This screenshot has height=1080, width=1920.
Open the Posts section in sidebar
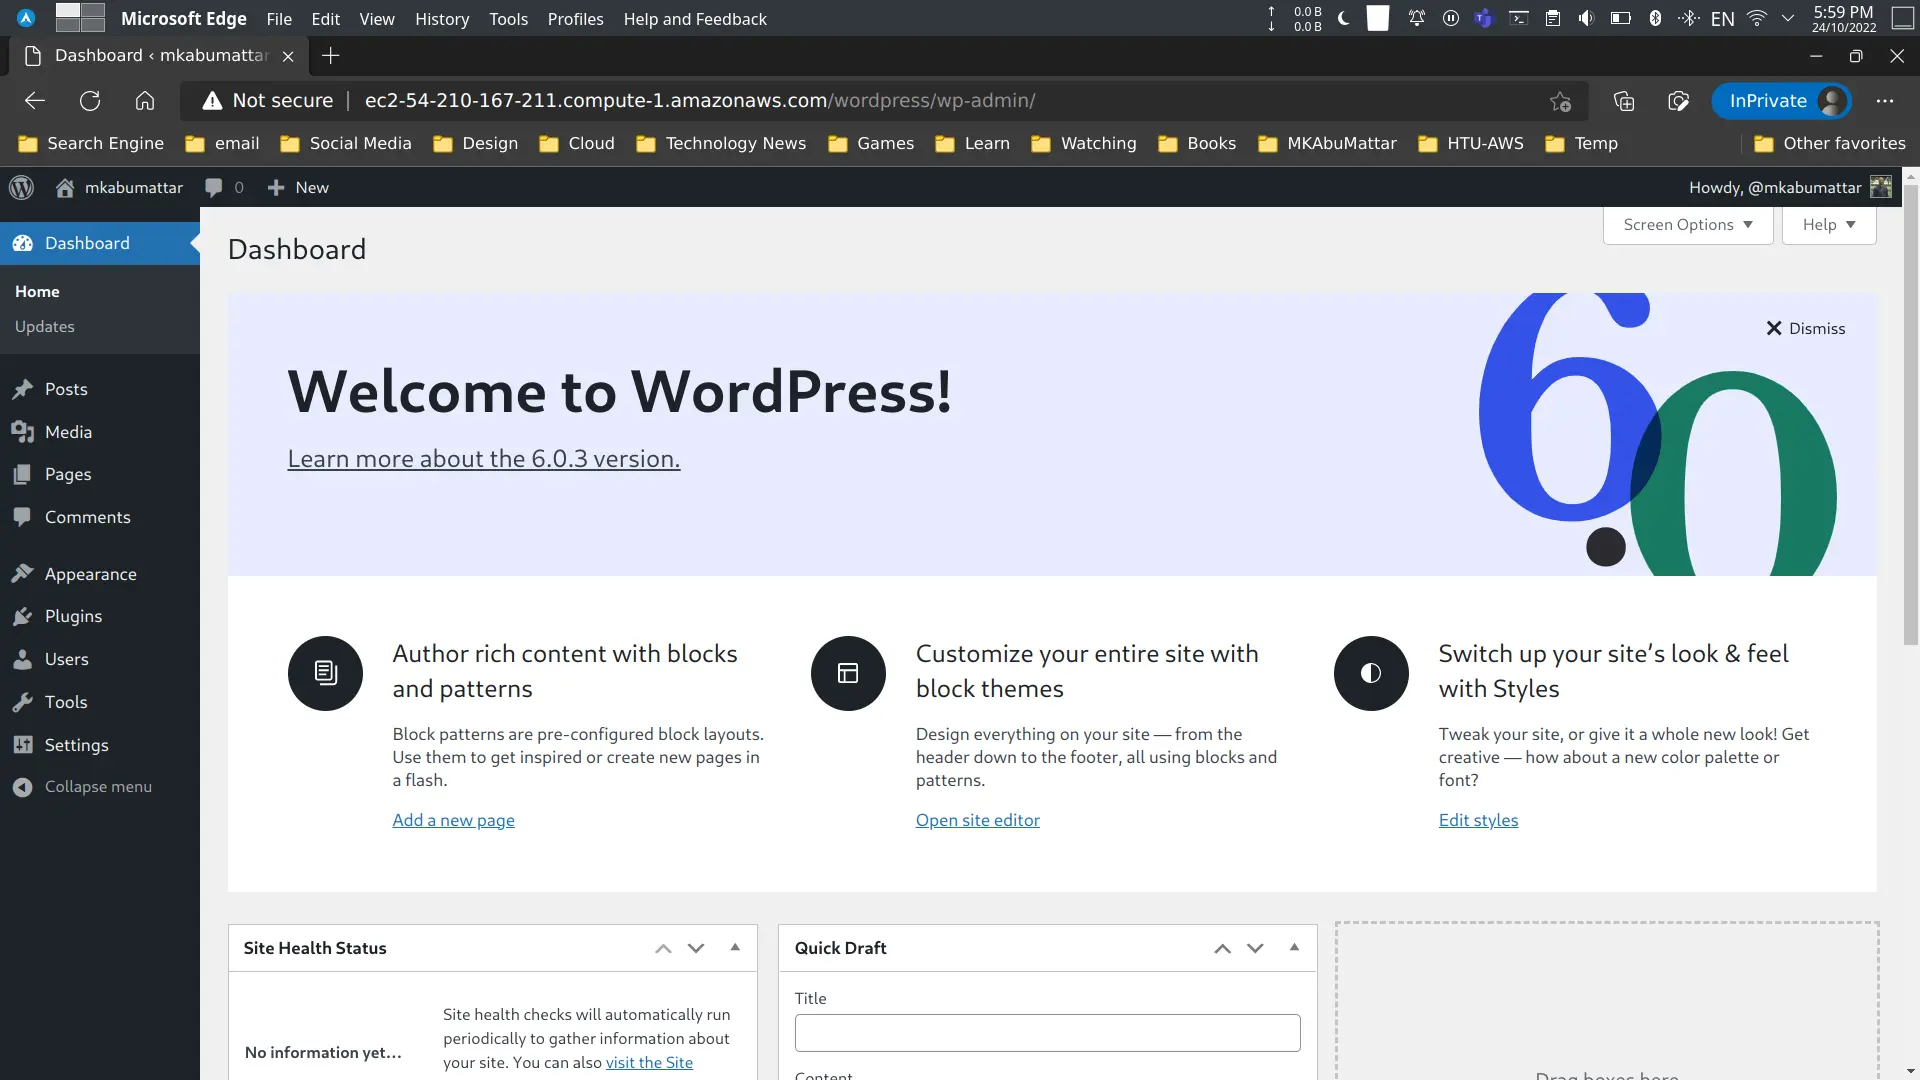(x=66, y=388)
